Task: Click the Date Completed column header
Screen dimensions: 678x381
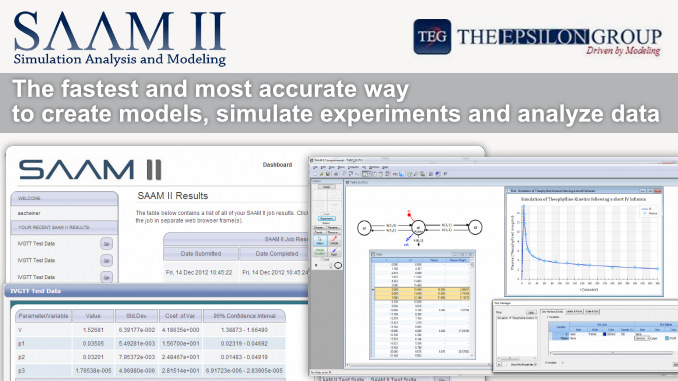Action: (277, 254)
